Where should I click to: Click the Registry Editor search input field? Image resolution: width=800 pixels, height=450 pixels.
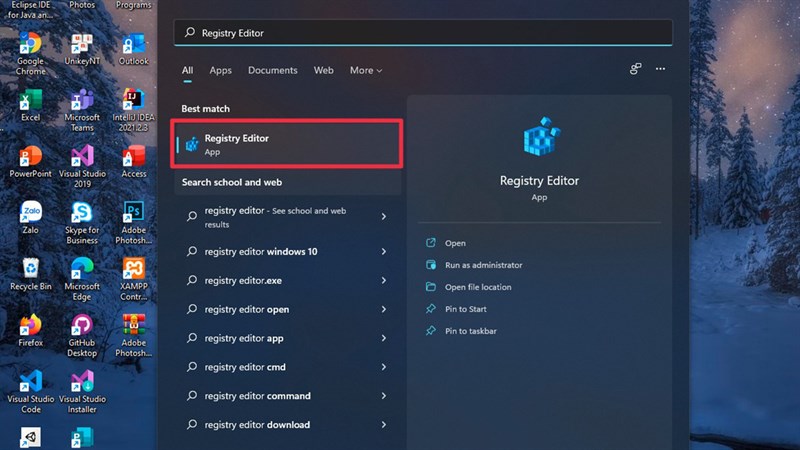coord(423,33)
